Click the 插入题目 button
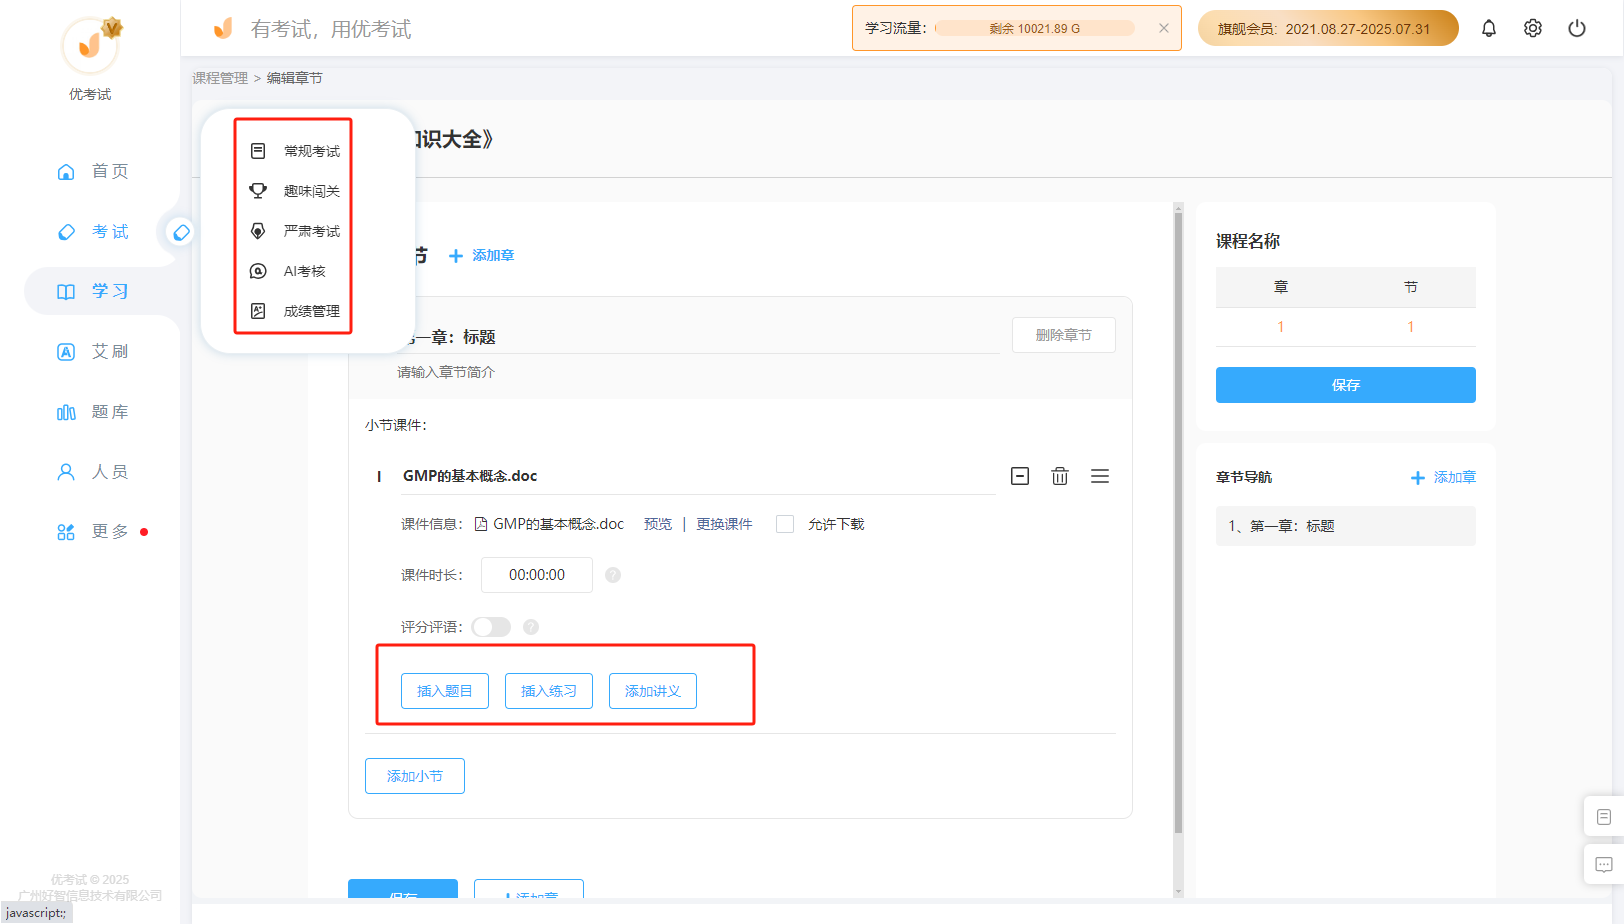This screenshot has width=1624, height=924. coord(445,691)
